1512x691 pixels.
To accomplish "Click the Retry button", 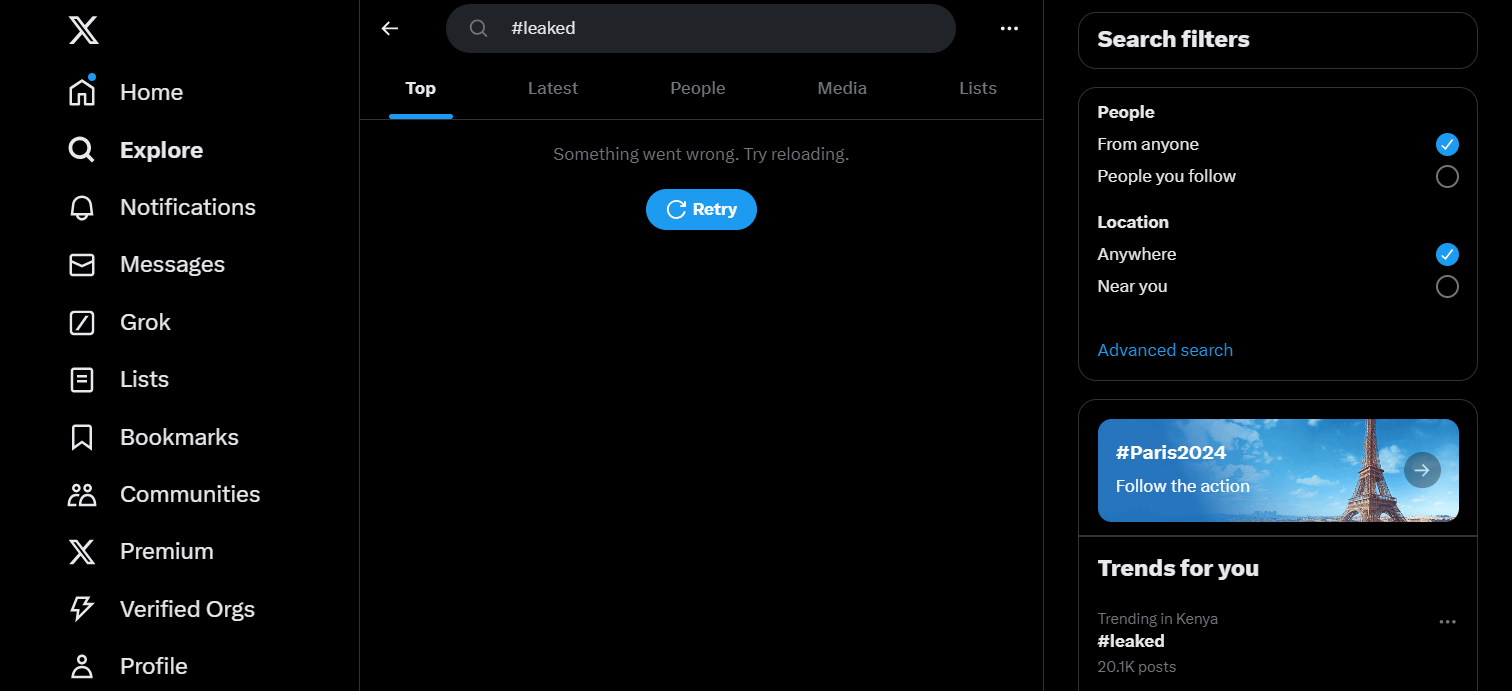I will pyautogui.click(x=701, y=209).
